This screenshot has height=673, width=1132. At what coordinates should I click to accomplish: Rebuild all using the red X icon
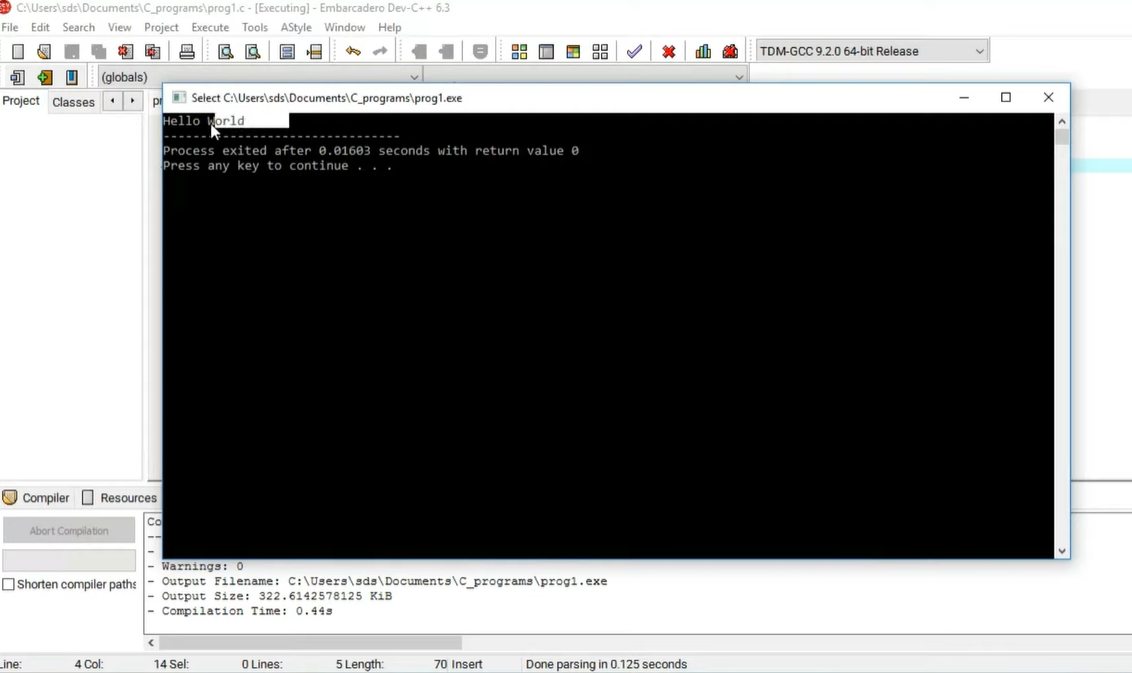click(668, 51)
